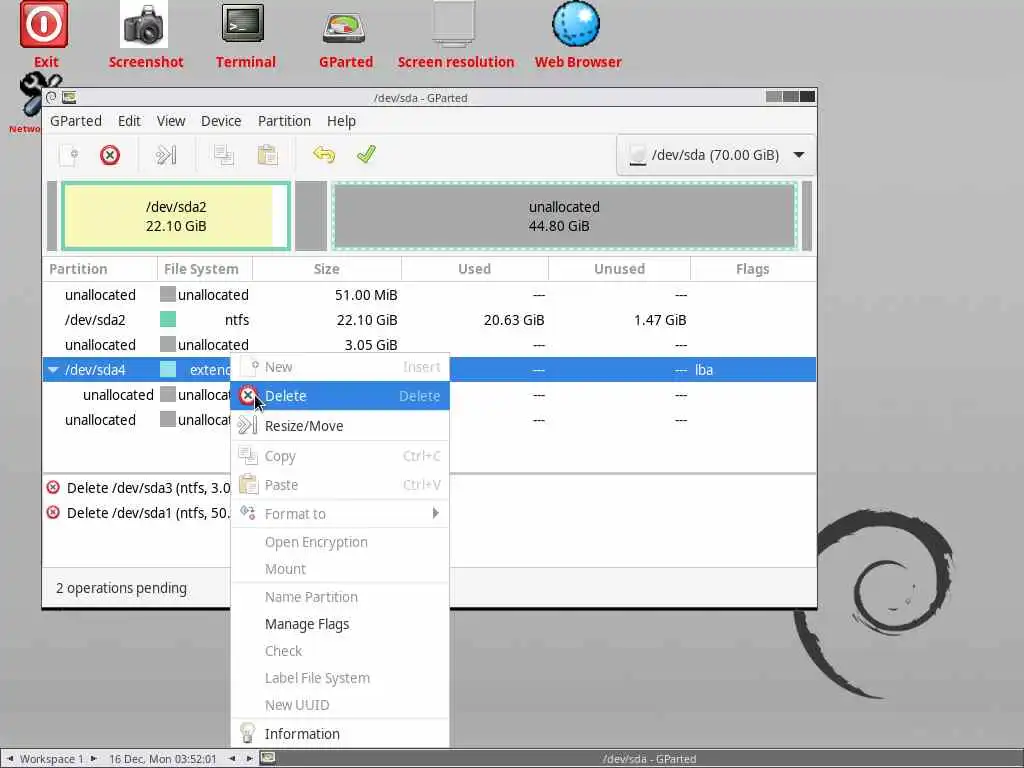The width and height of the screenshot is (1024, 768).
Task: Click the Partition column header
Action: pyautogui.click(x=100, y=269)
